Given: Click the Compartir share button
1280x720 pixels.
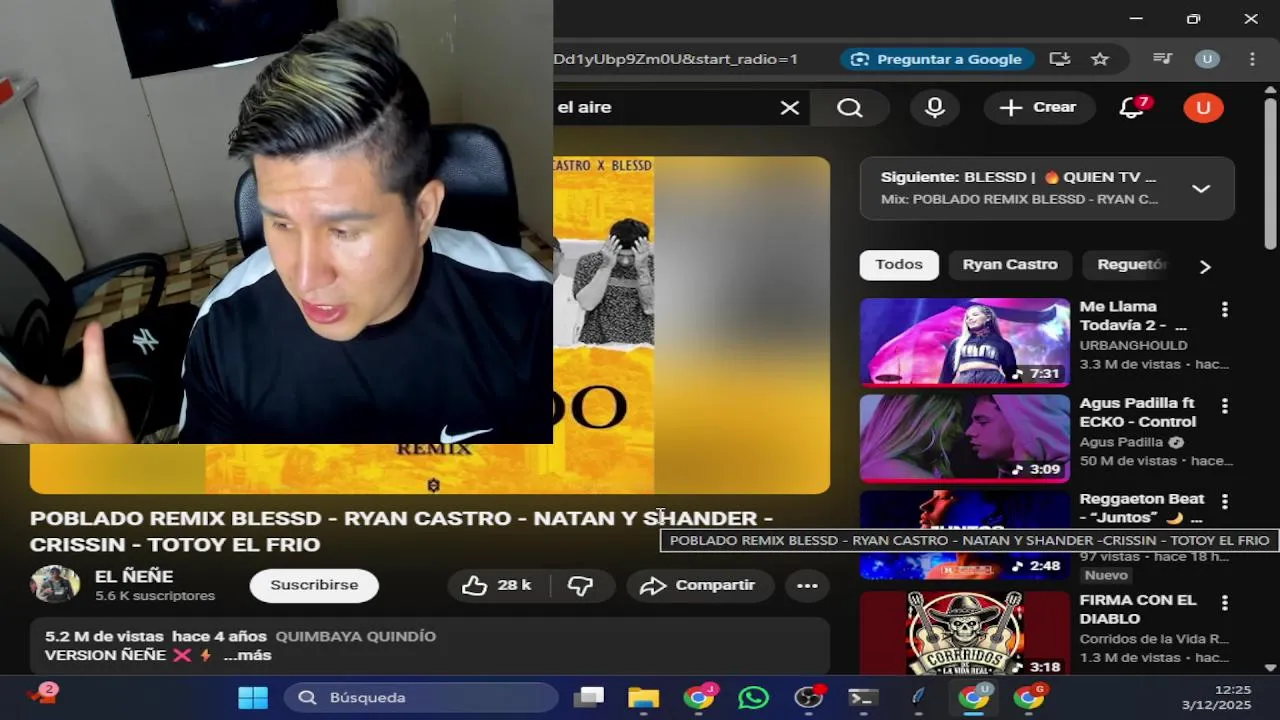Looking at the screenshot, I should point(698,585).
